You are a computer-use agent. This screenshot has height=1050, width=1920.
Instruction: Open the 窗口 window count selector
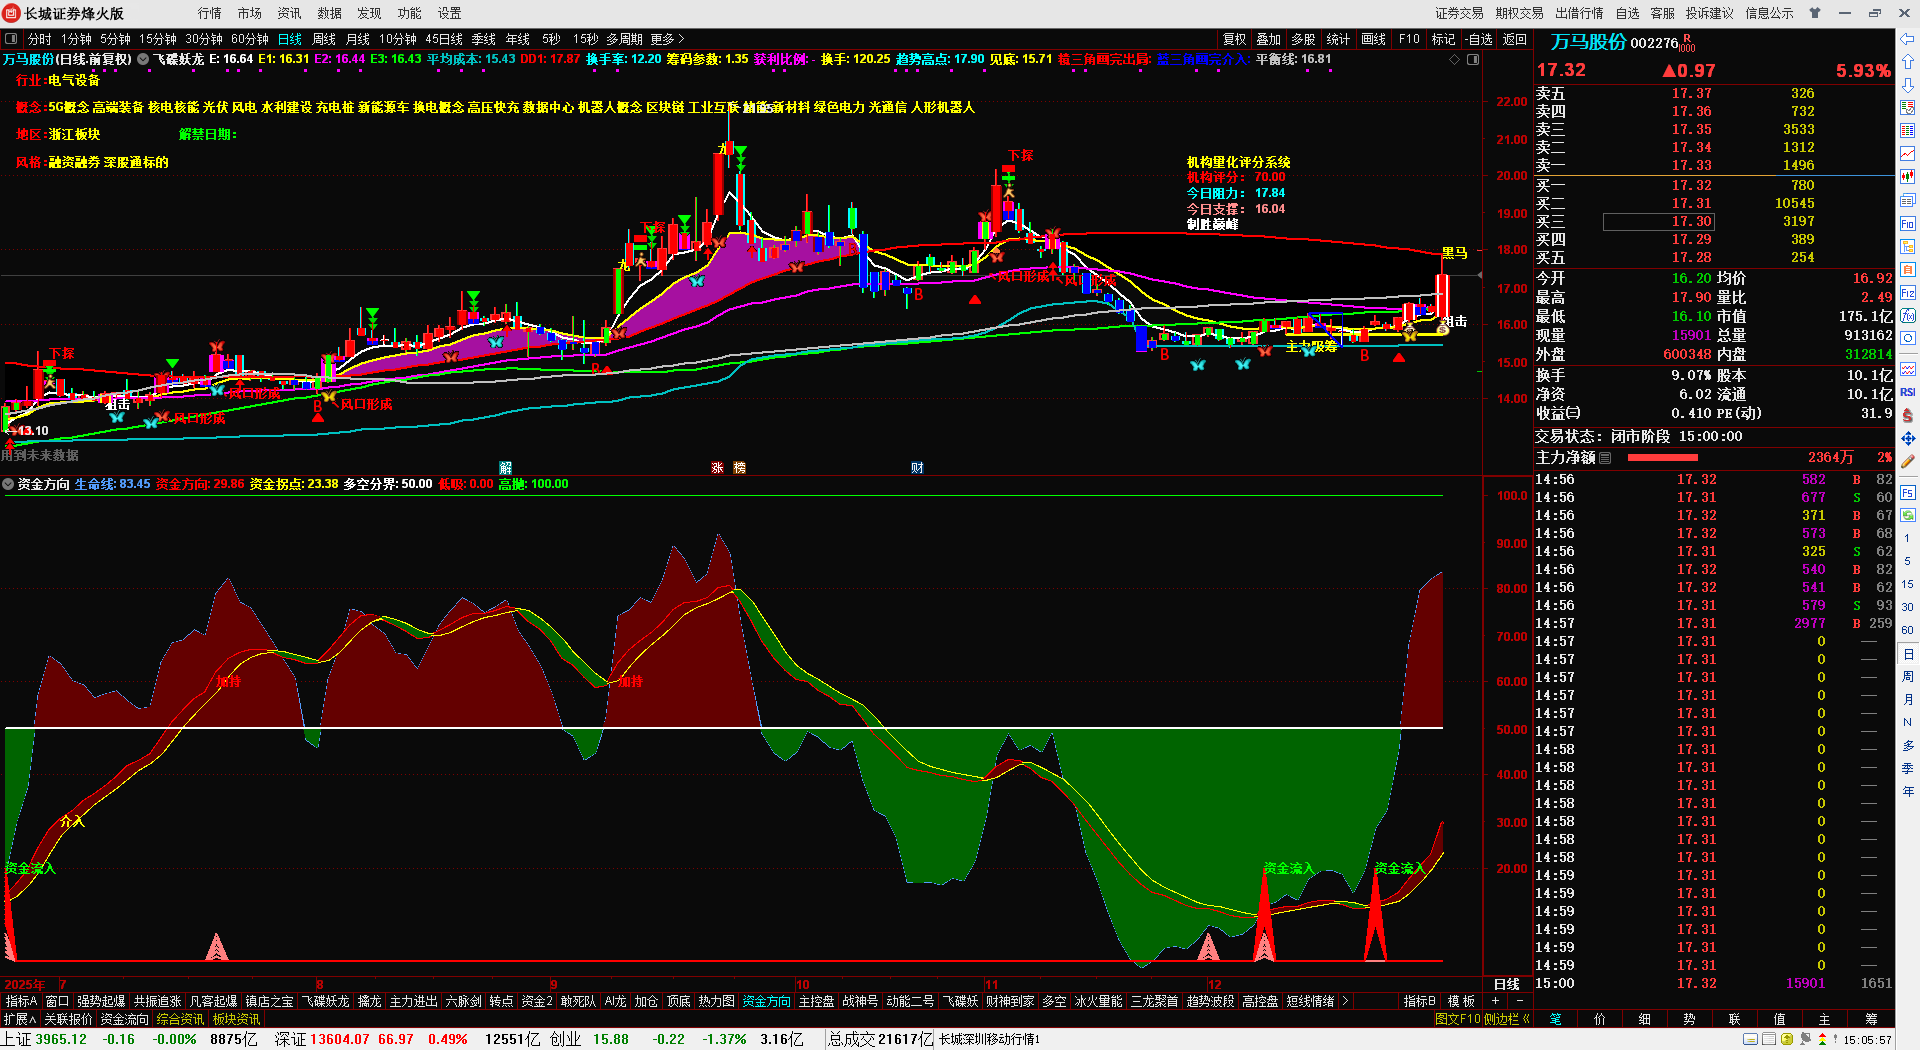click(x=57, y=1001)
